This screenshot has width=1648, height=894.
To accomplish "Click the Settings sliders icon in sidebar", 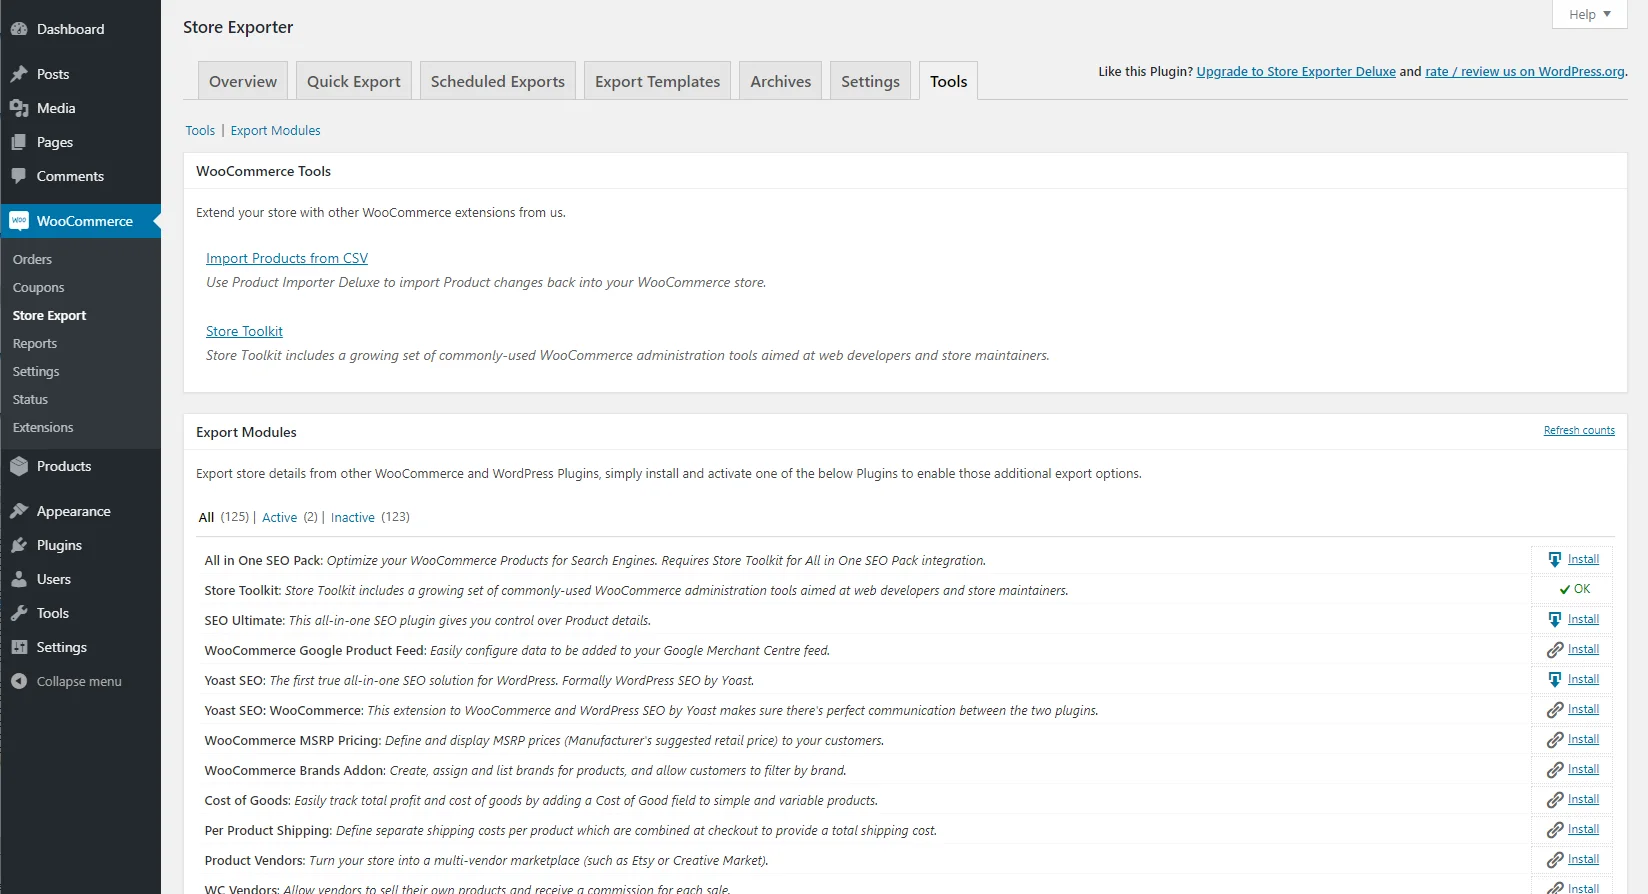I will (19, 647).
